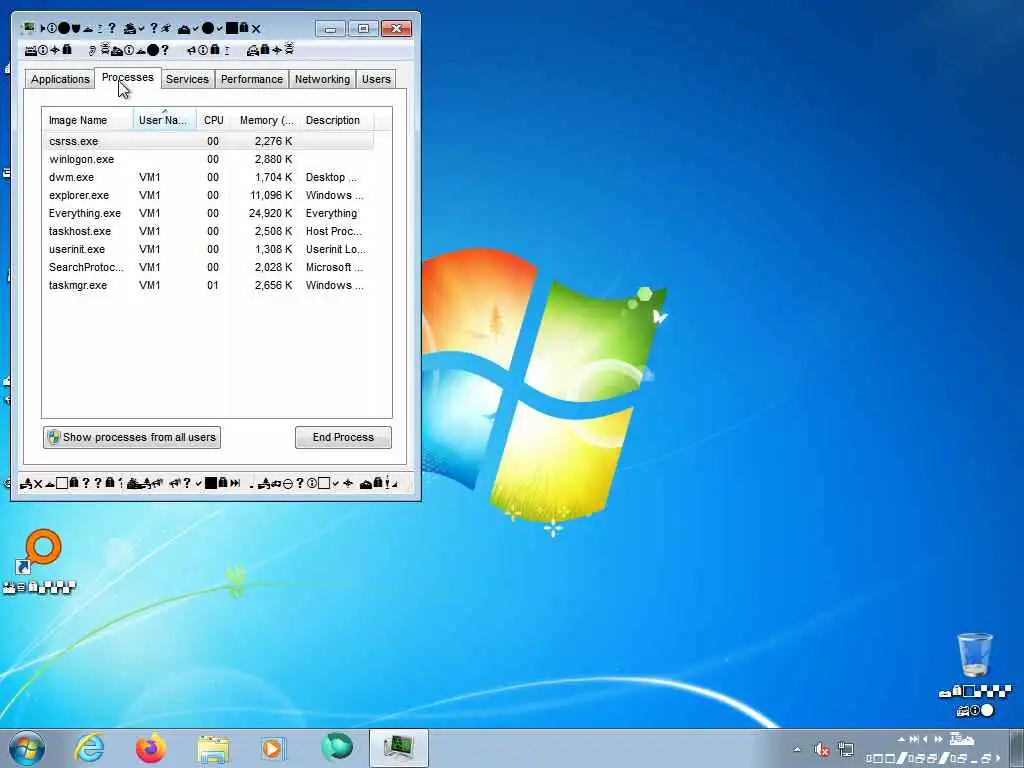Viewport: 1024px width, 768px height.
Task: Select the dwm.exe process row
Action: click(208, 178)
